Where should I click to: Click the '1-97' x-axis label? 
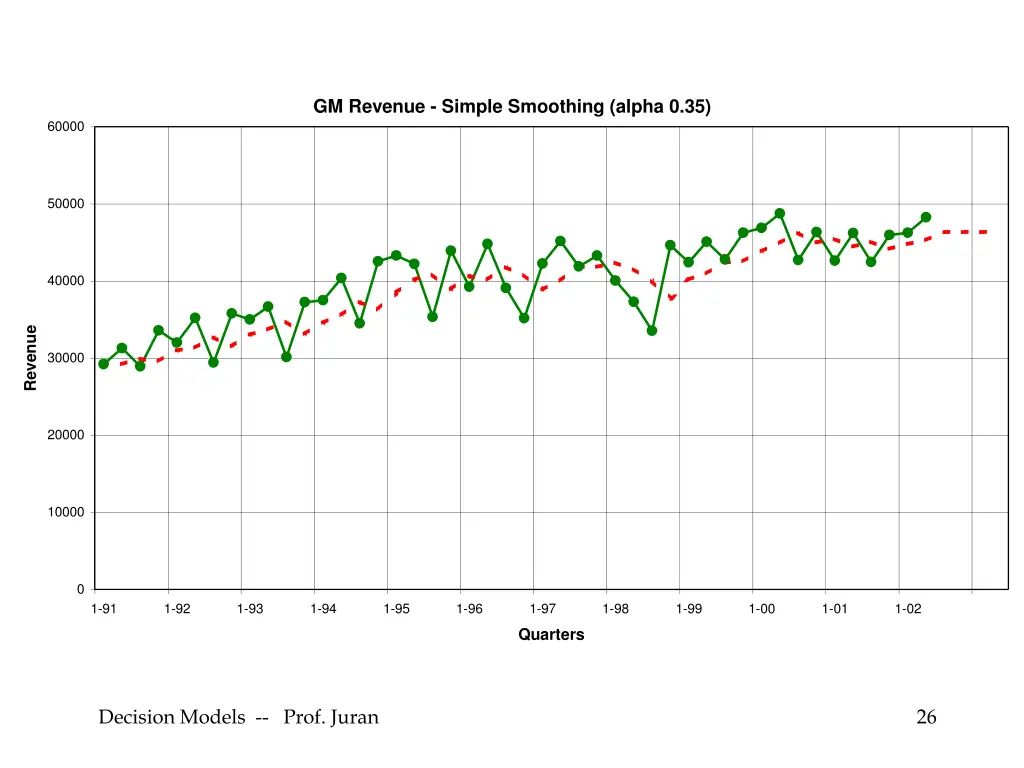(x=543, y=609)
